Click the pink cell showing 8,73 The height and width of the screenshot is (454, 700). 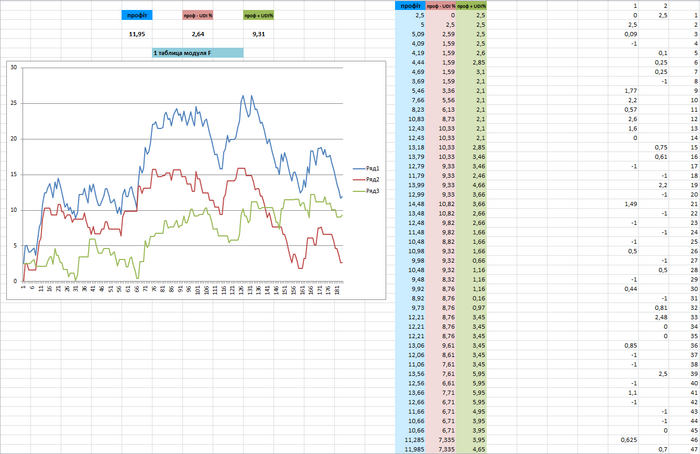click(441, 119)
